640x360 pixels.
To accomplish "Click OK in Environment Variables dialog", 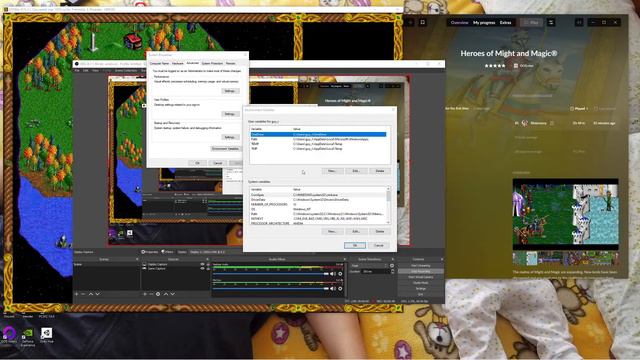I will pos(355,245).
